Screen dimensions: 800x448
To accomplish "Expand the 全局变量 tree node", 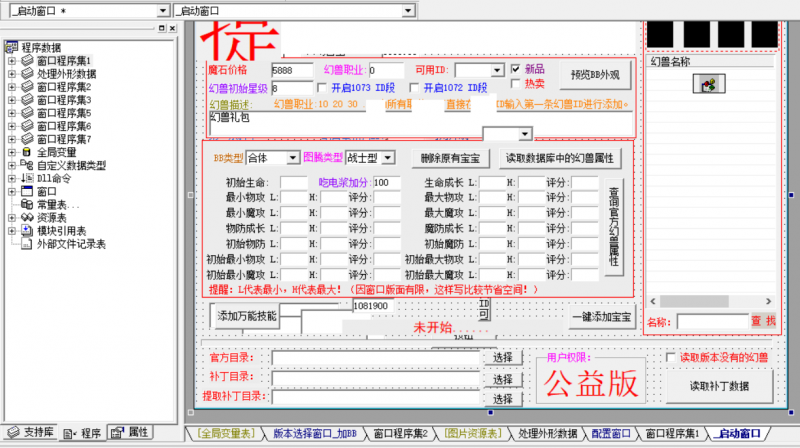I will click(x=12, y=152).
